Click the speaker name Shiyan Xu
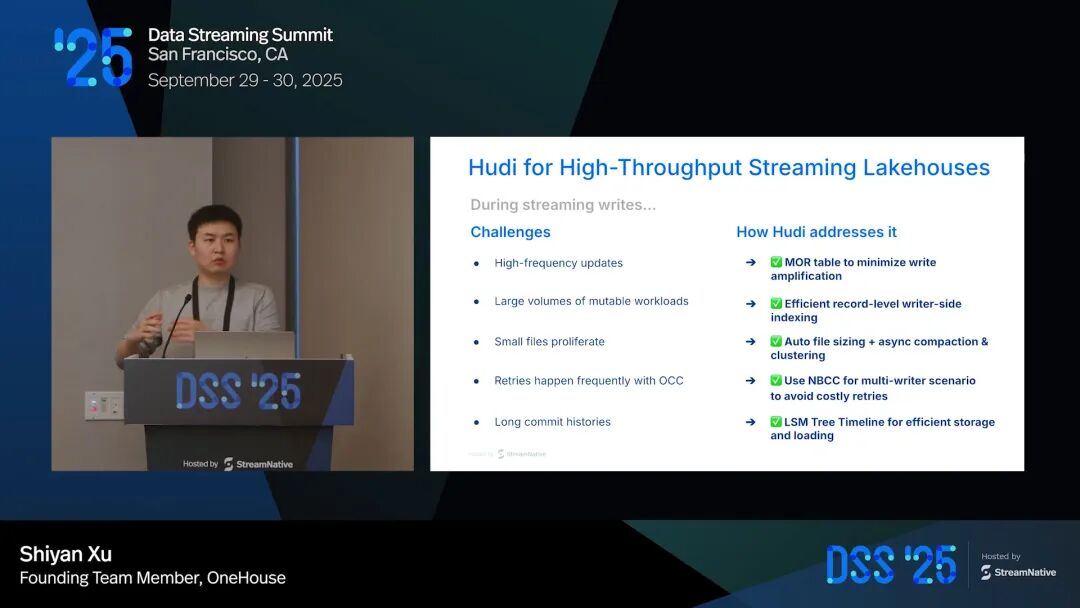This screenshot has height=608, width=1080. (x=66, y=554)
